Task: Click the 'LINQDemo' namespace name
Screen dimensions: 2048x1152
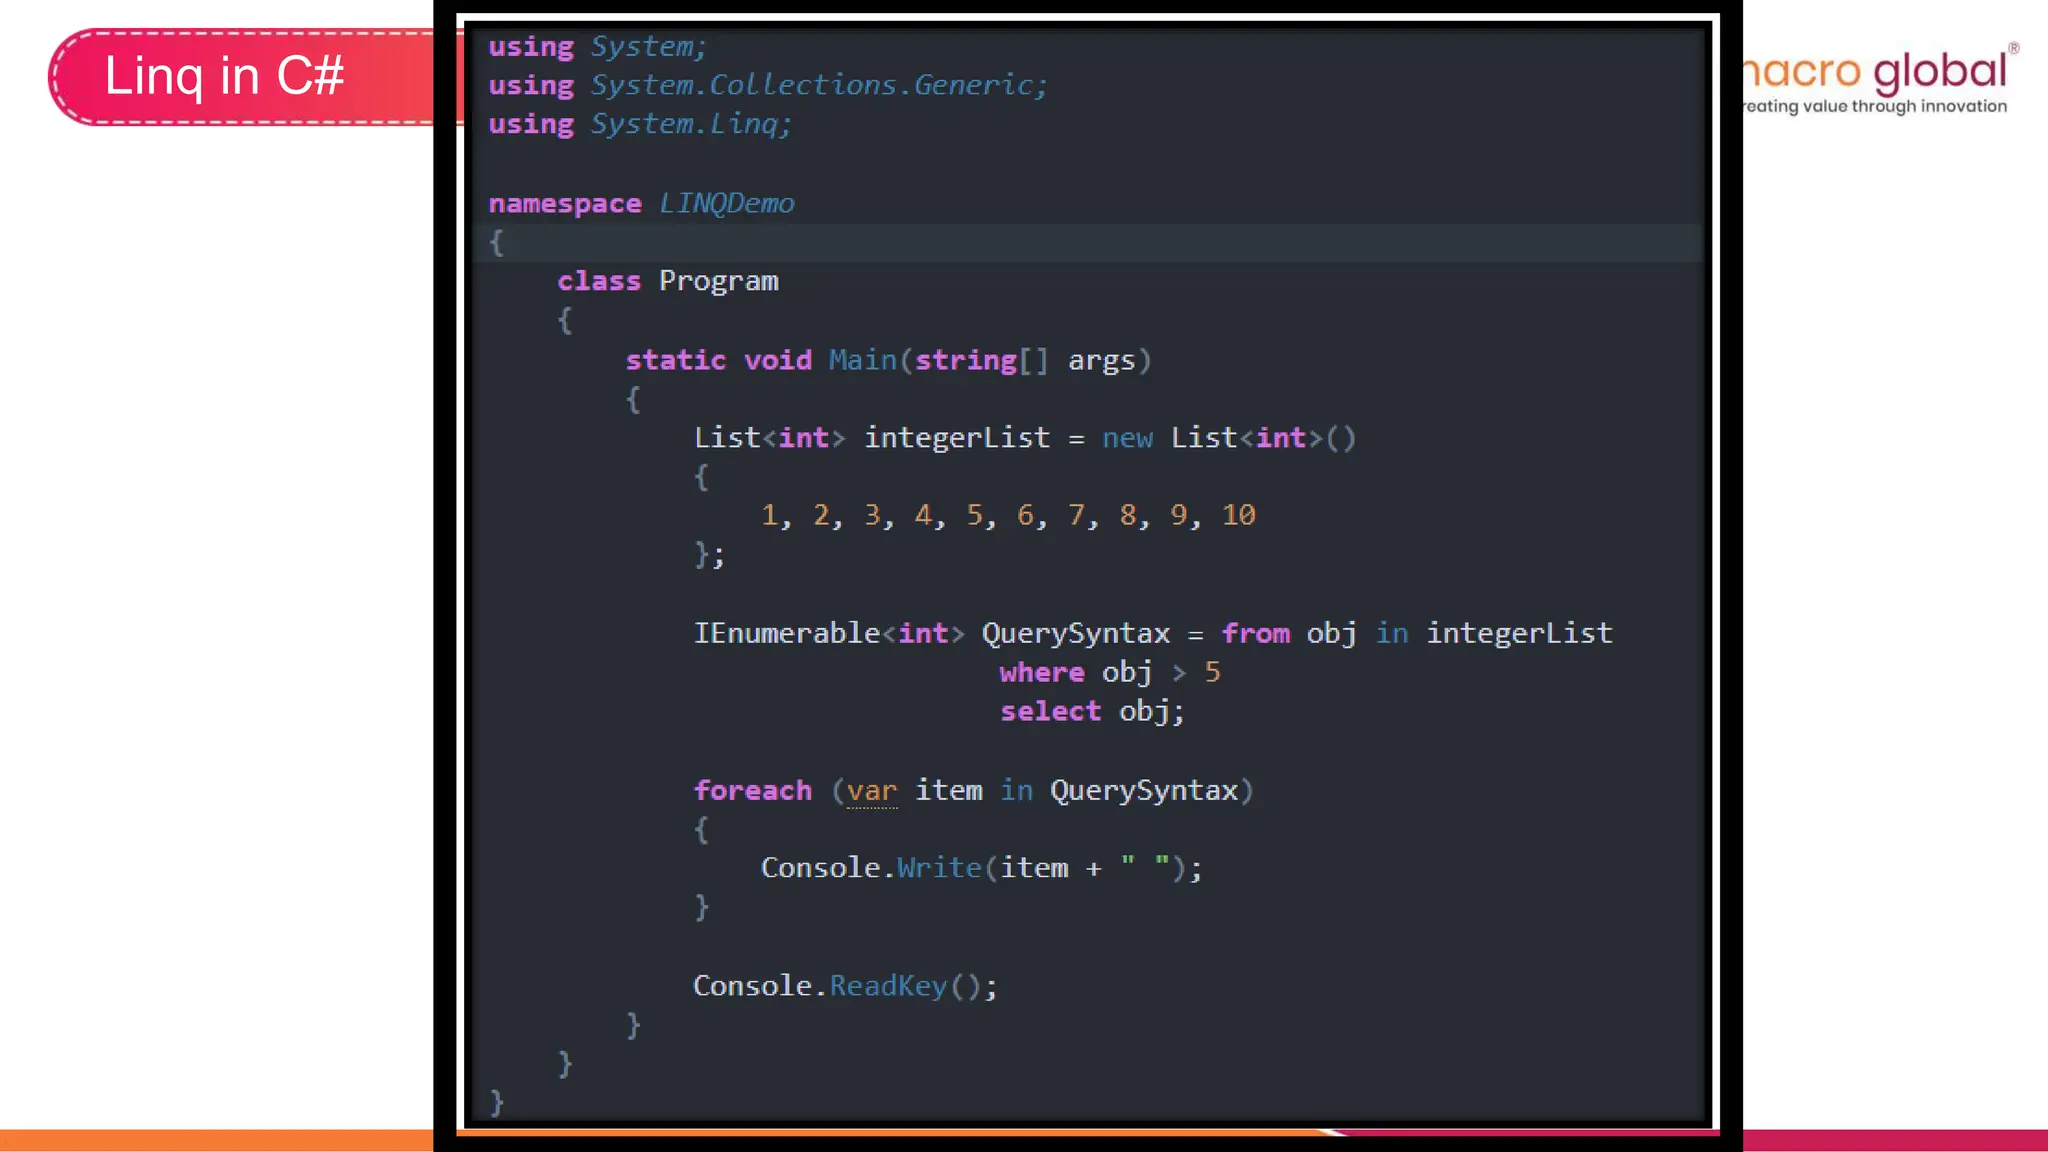Action: (726, 203)
